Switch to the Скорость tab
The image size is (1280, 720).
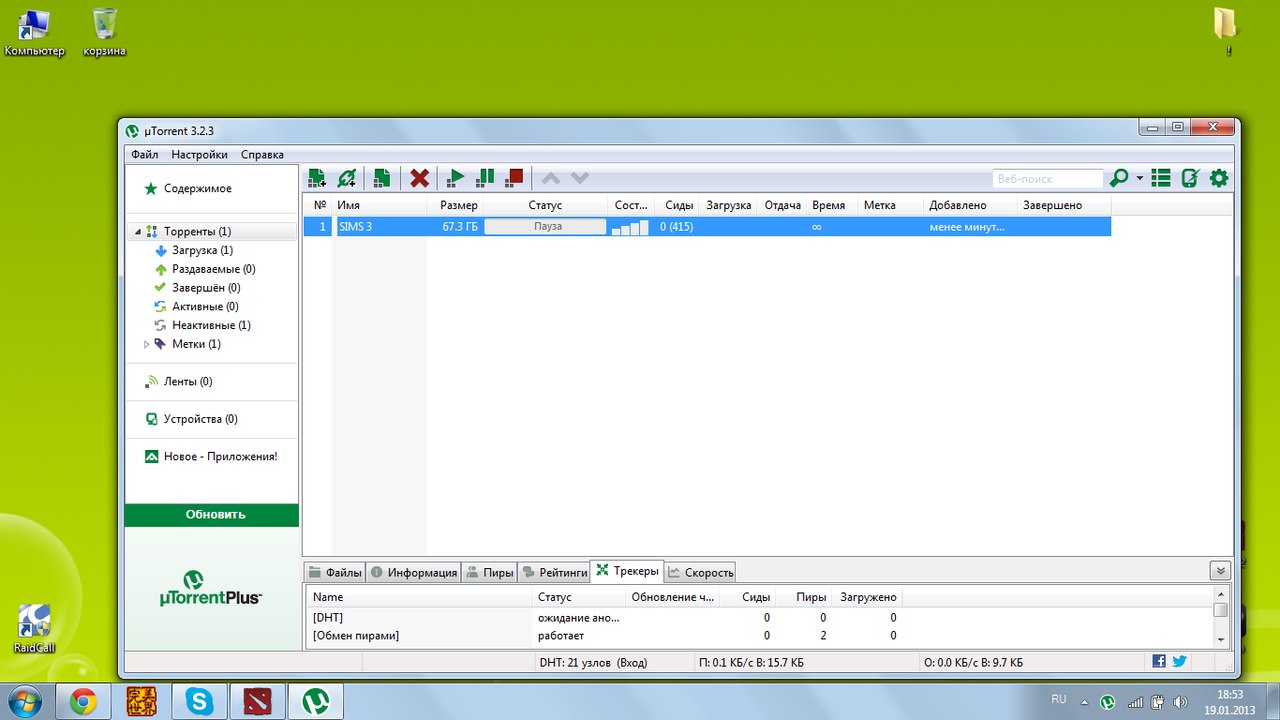tap(701, 573)
